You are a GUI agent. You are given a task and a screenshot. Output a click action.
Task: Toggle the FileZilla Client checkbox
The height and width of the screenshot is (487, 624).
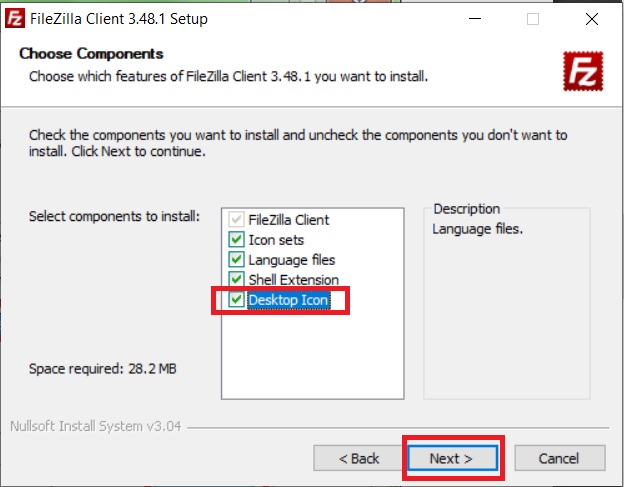(x=236, y=219)
